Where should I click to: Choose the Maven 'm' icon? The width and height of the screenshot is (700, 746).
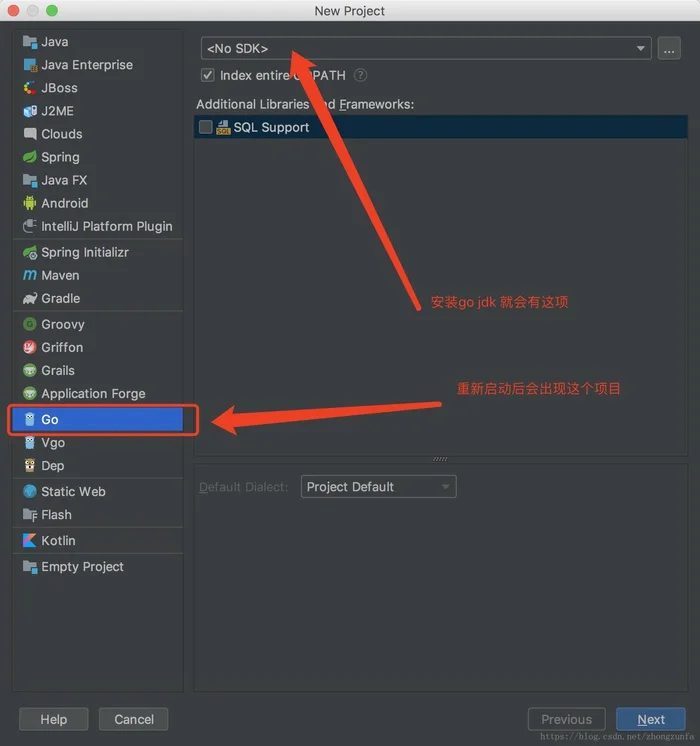(30, 275)
